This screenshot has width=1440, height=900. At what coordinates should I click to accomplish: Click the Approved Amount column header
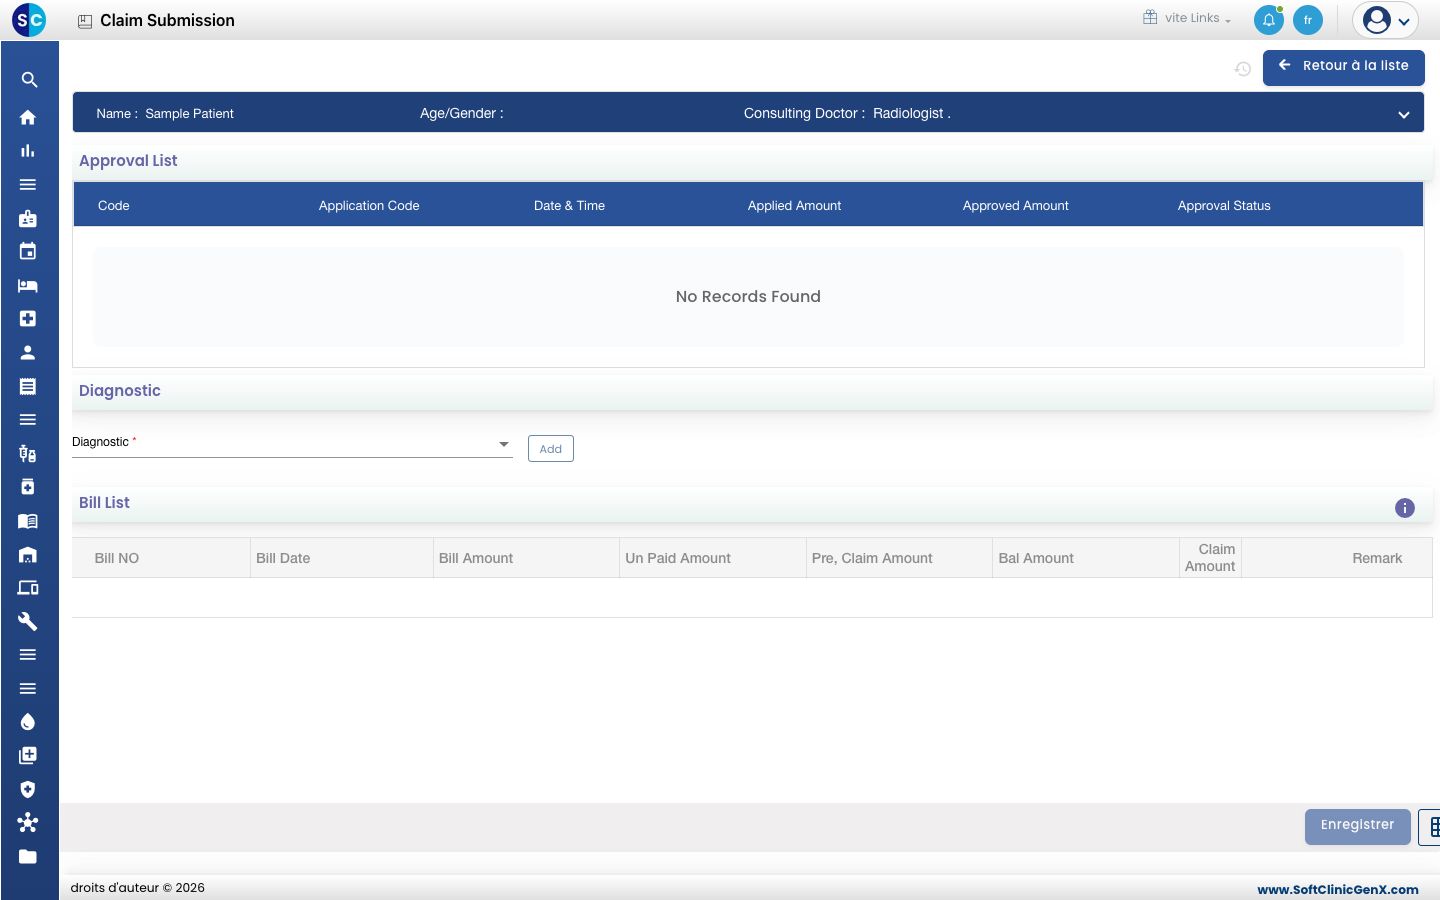(1016, 206)
